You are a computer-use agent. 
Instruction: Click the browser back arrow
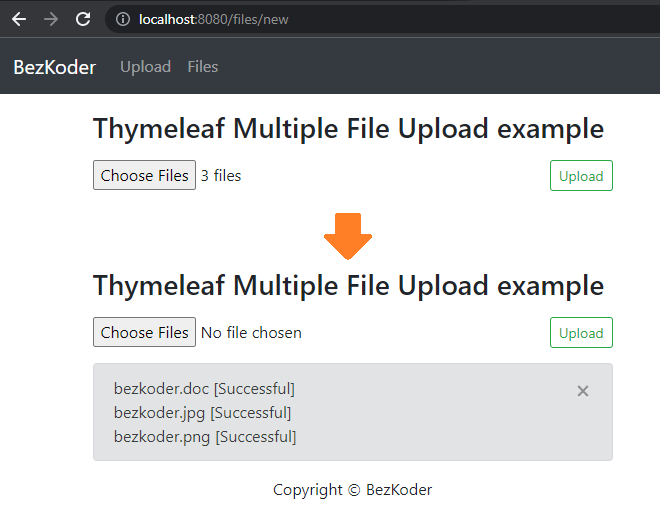point(19,19)
